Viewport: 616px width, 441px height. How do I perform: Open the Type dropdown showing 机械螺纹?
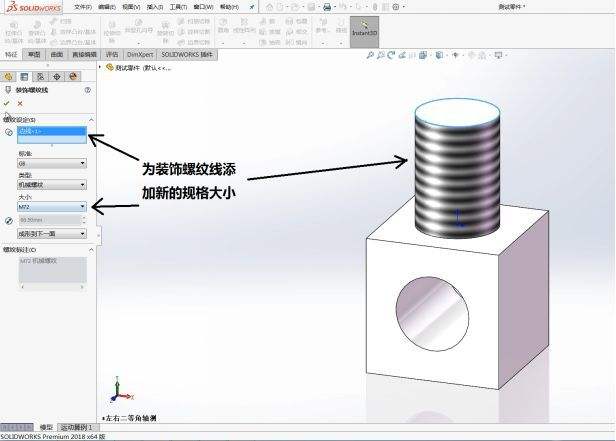tap(52, 185)
